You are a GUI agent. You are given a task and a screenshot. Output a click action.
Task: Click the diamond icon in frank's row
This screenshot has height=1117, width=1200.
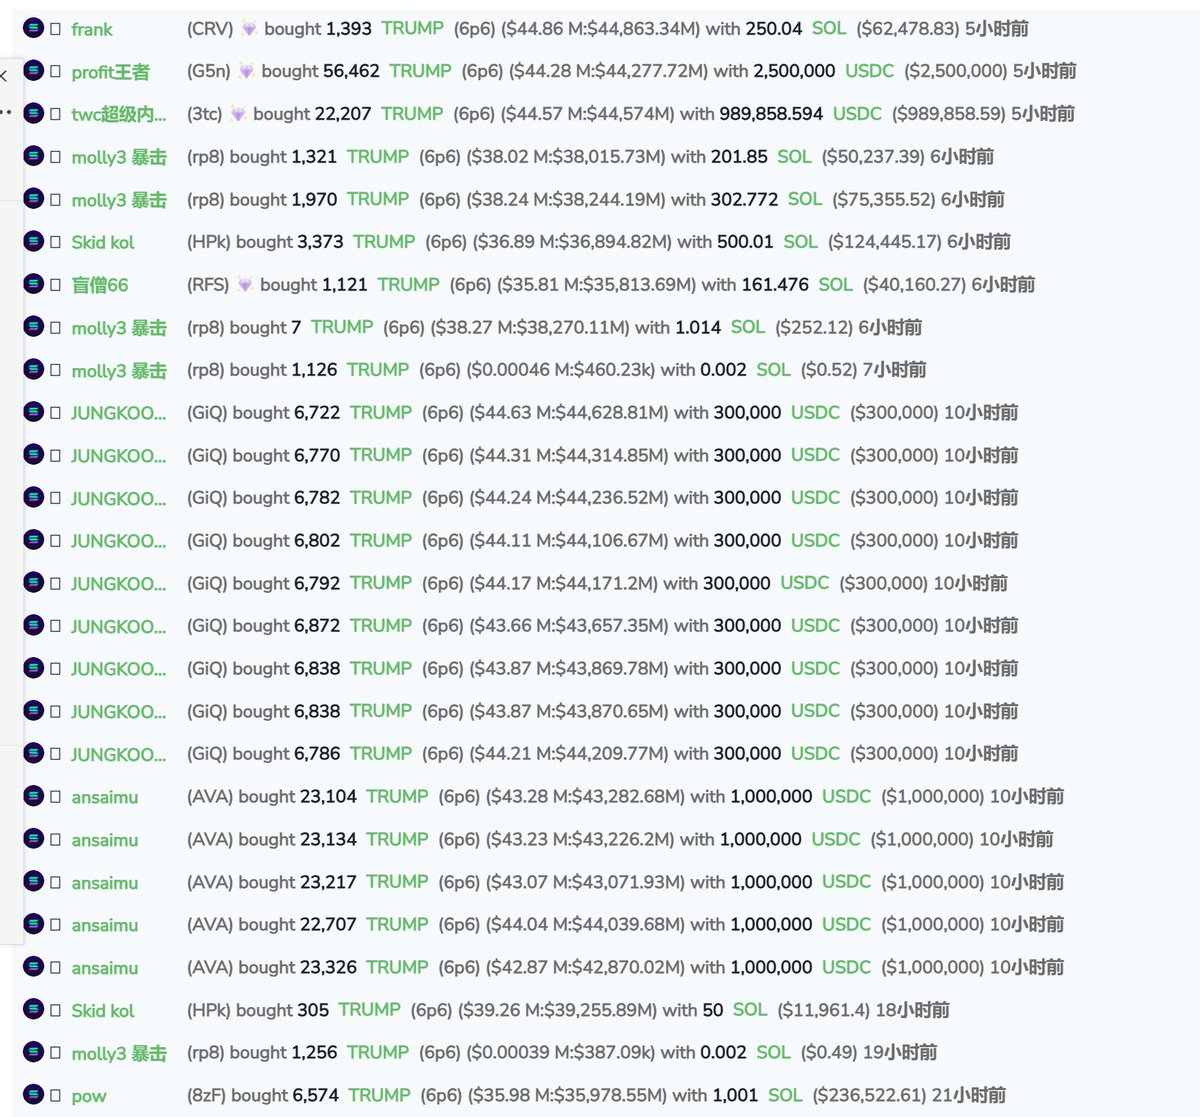[248, 29]
